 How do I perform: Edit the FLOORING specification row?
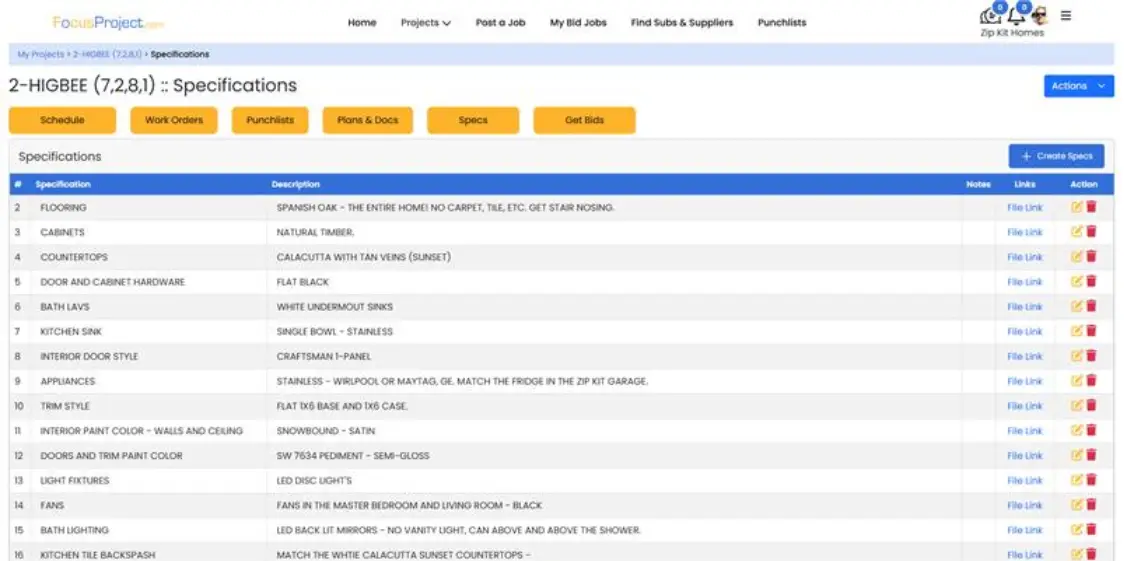tap(1076, 207)
